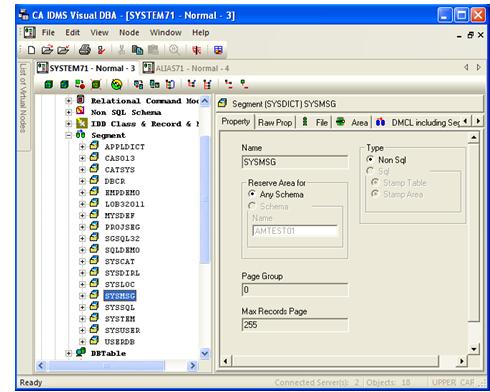Screen dimensions: 490x392
Task: Click the Page Group input field
Action: [295, 290]
